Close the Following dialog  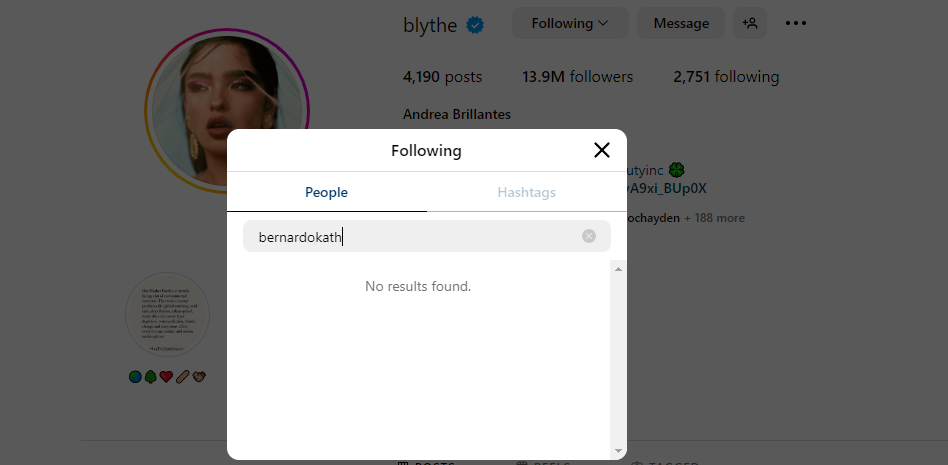(601, 150)
